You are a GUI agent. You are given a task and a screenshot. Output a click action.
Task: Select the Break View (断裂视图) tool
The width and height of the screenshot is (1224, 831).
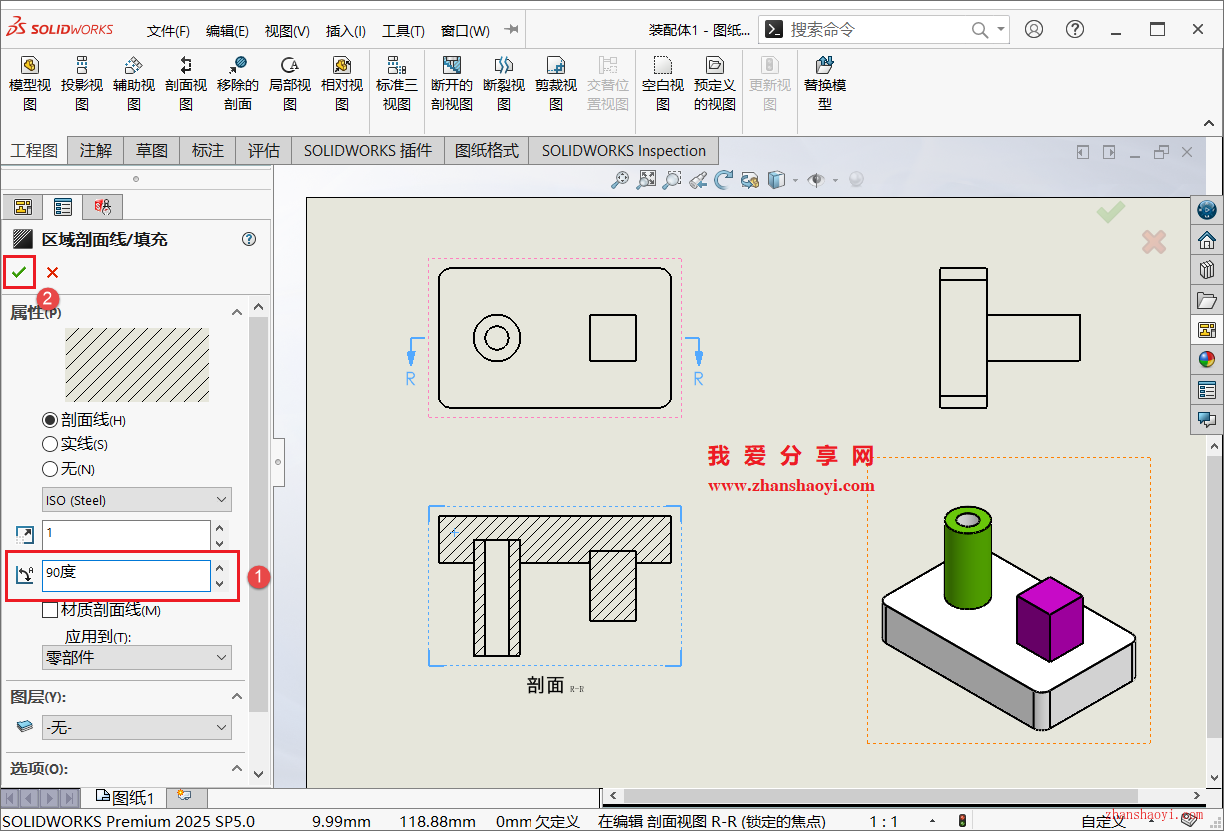(x=504, y=83)
